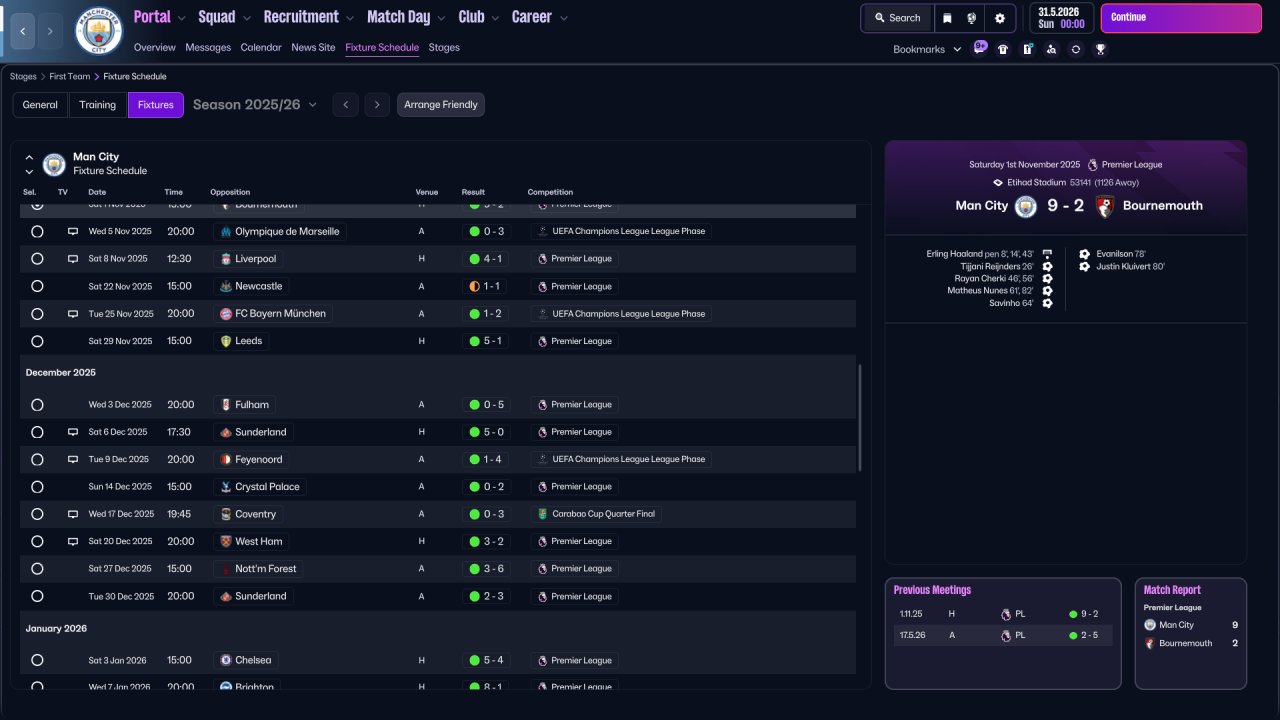Open the 9+ notifications chat icon

[980, 48]
